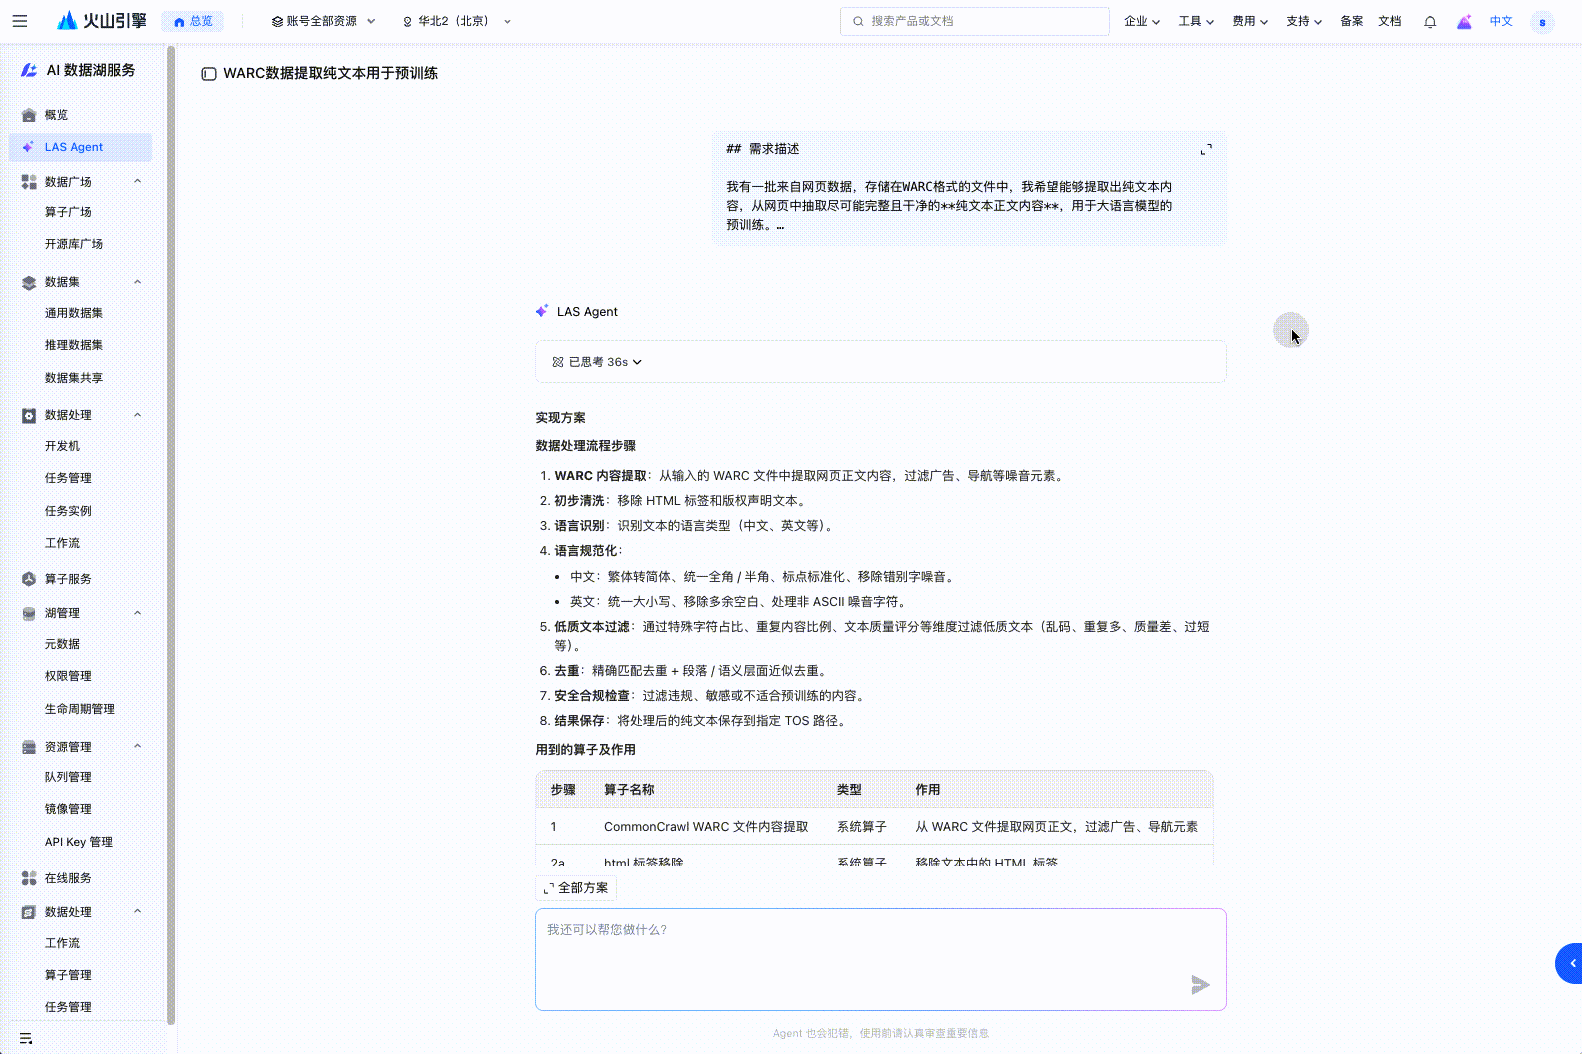
Task: Open the 华北2（北京）region selector
Action: (456, 21)
